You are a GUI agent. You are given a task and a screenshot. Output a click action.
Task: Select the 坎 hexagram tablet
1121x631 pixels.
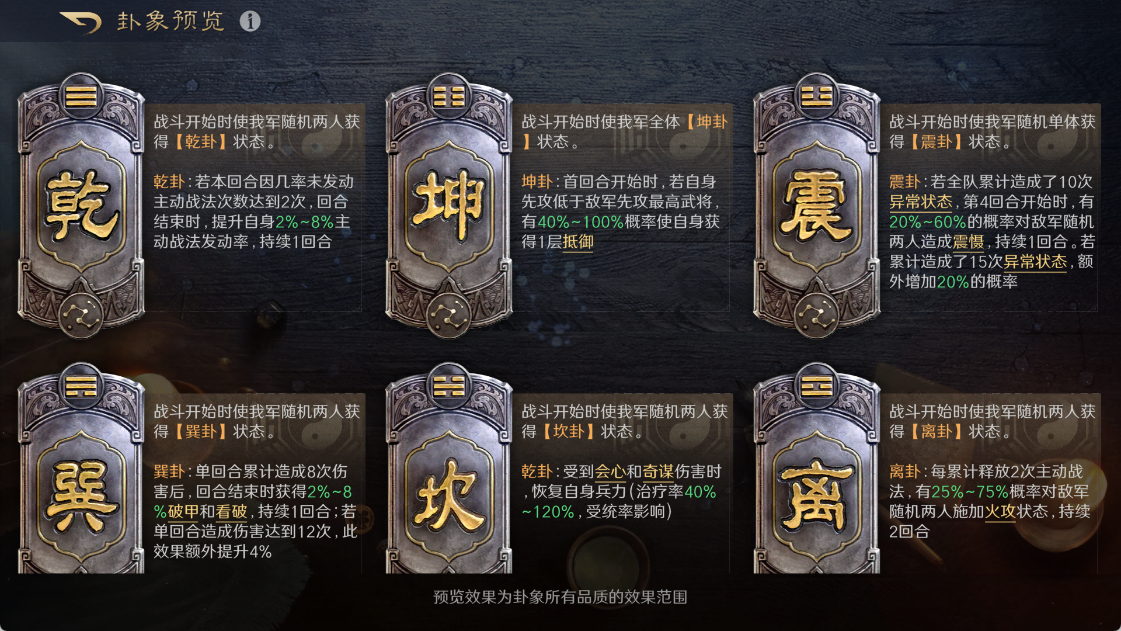(448, 469)
